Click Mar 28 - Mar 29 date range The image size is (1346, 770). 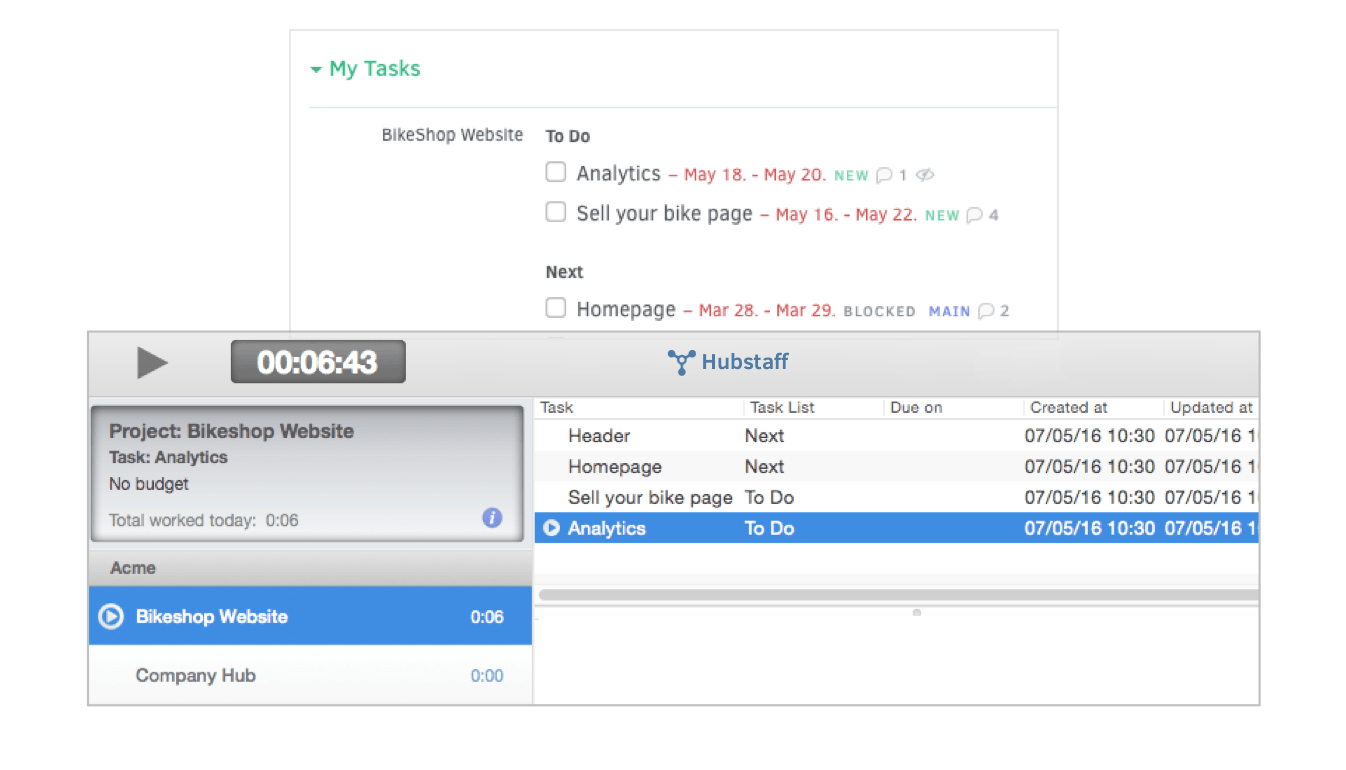[x=767, y=311]
